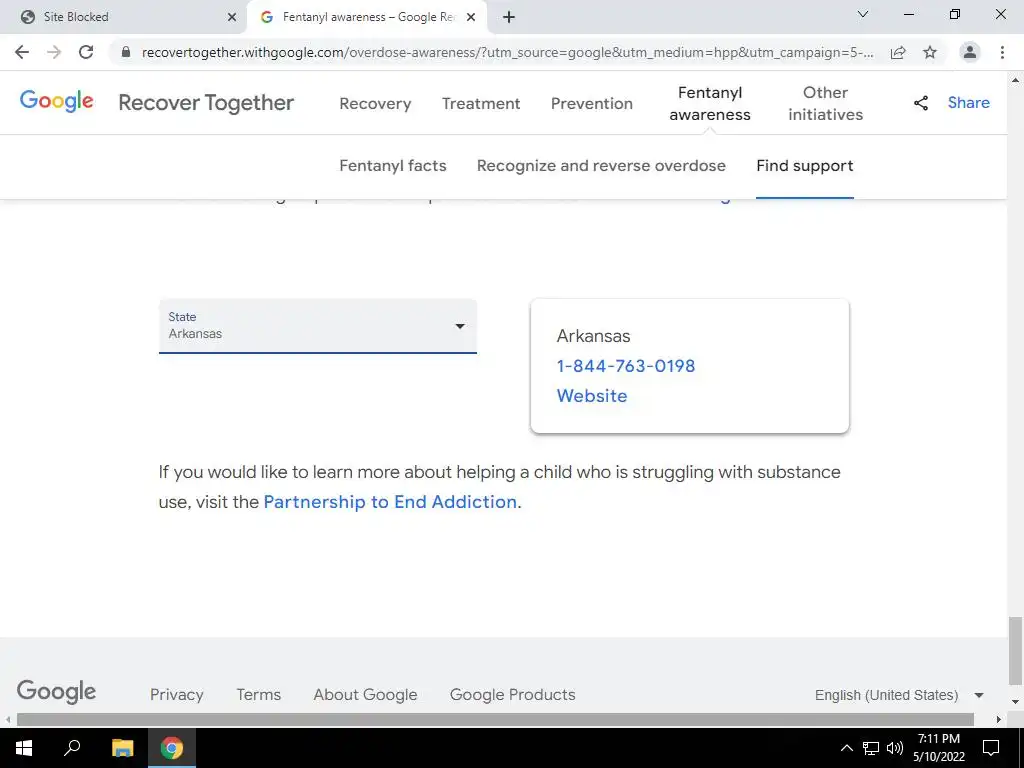Go back with the browser back arrow

coord(22,52)
